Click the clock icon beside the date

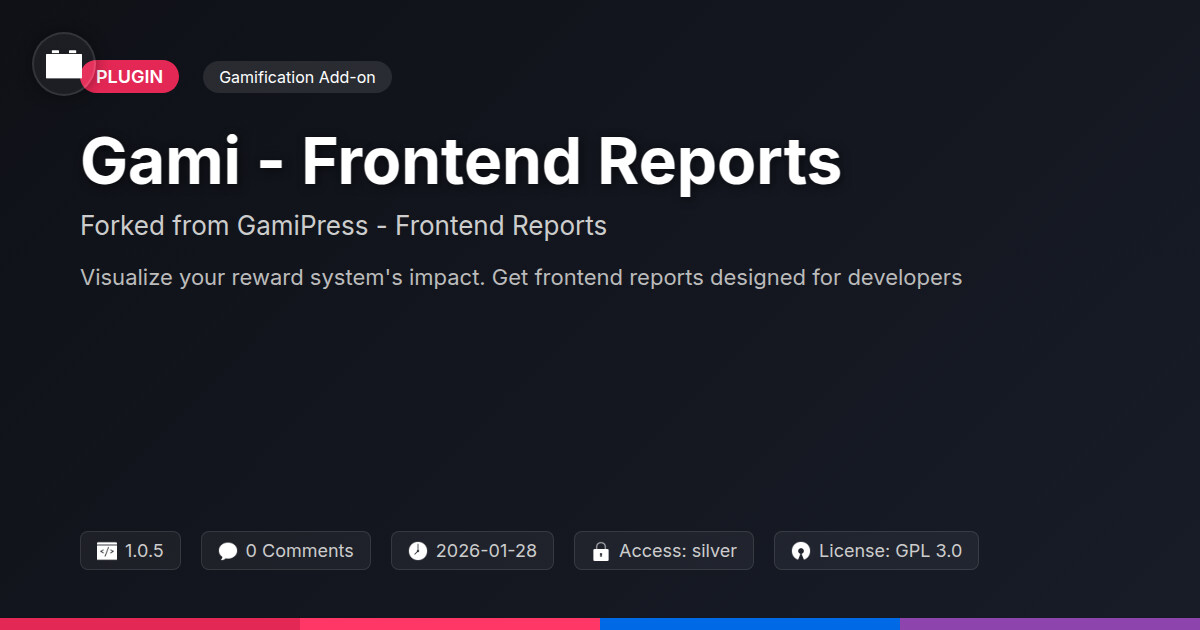(x=418, y=551)
